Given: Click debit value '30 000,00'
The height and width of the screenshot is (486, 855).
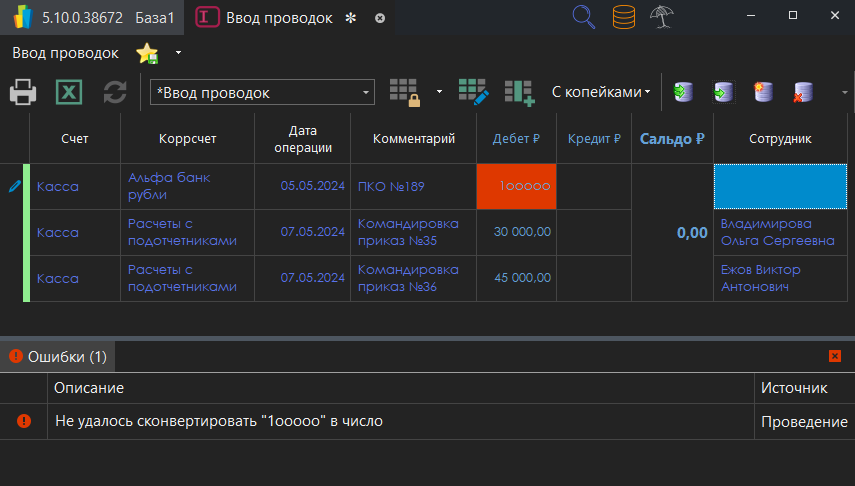Looking at the screenshot, I should click(x=516, y=232).
